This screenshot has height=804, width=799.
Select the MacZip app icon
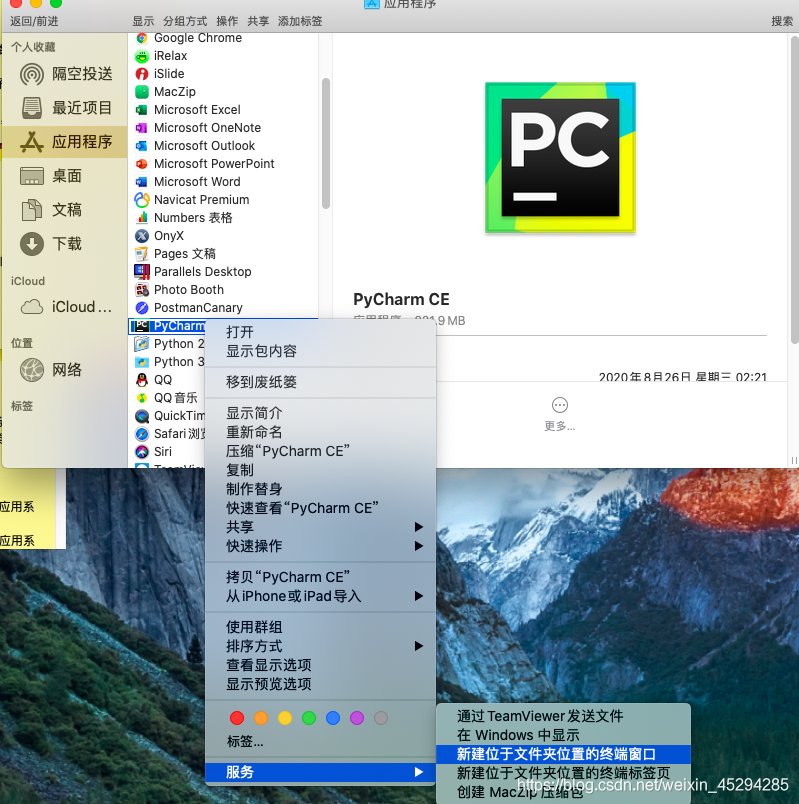point(142,92)
